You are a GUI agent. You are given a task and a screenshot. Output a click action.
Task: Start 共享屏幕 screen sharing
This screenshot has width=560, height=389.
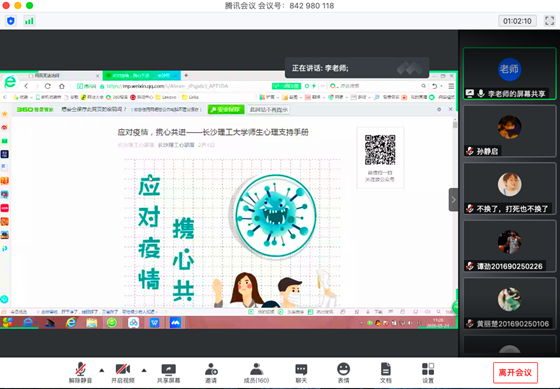pyautogui.click(x=169, y=373)
